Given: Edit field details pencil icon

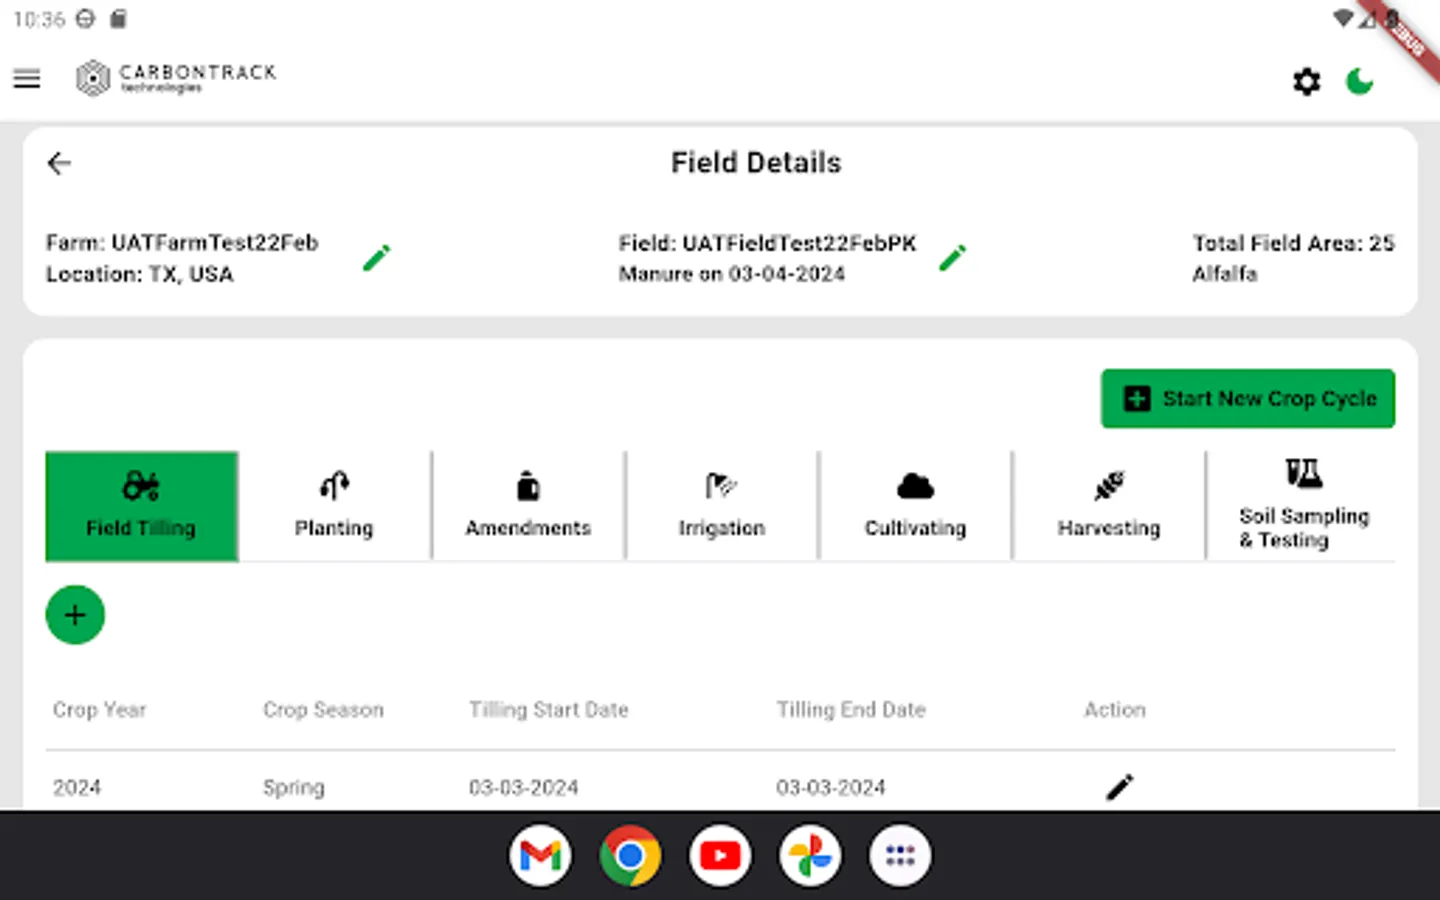Looking at the screenshot, I should [x=952, y=258].
